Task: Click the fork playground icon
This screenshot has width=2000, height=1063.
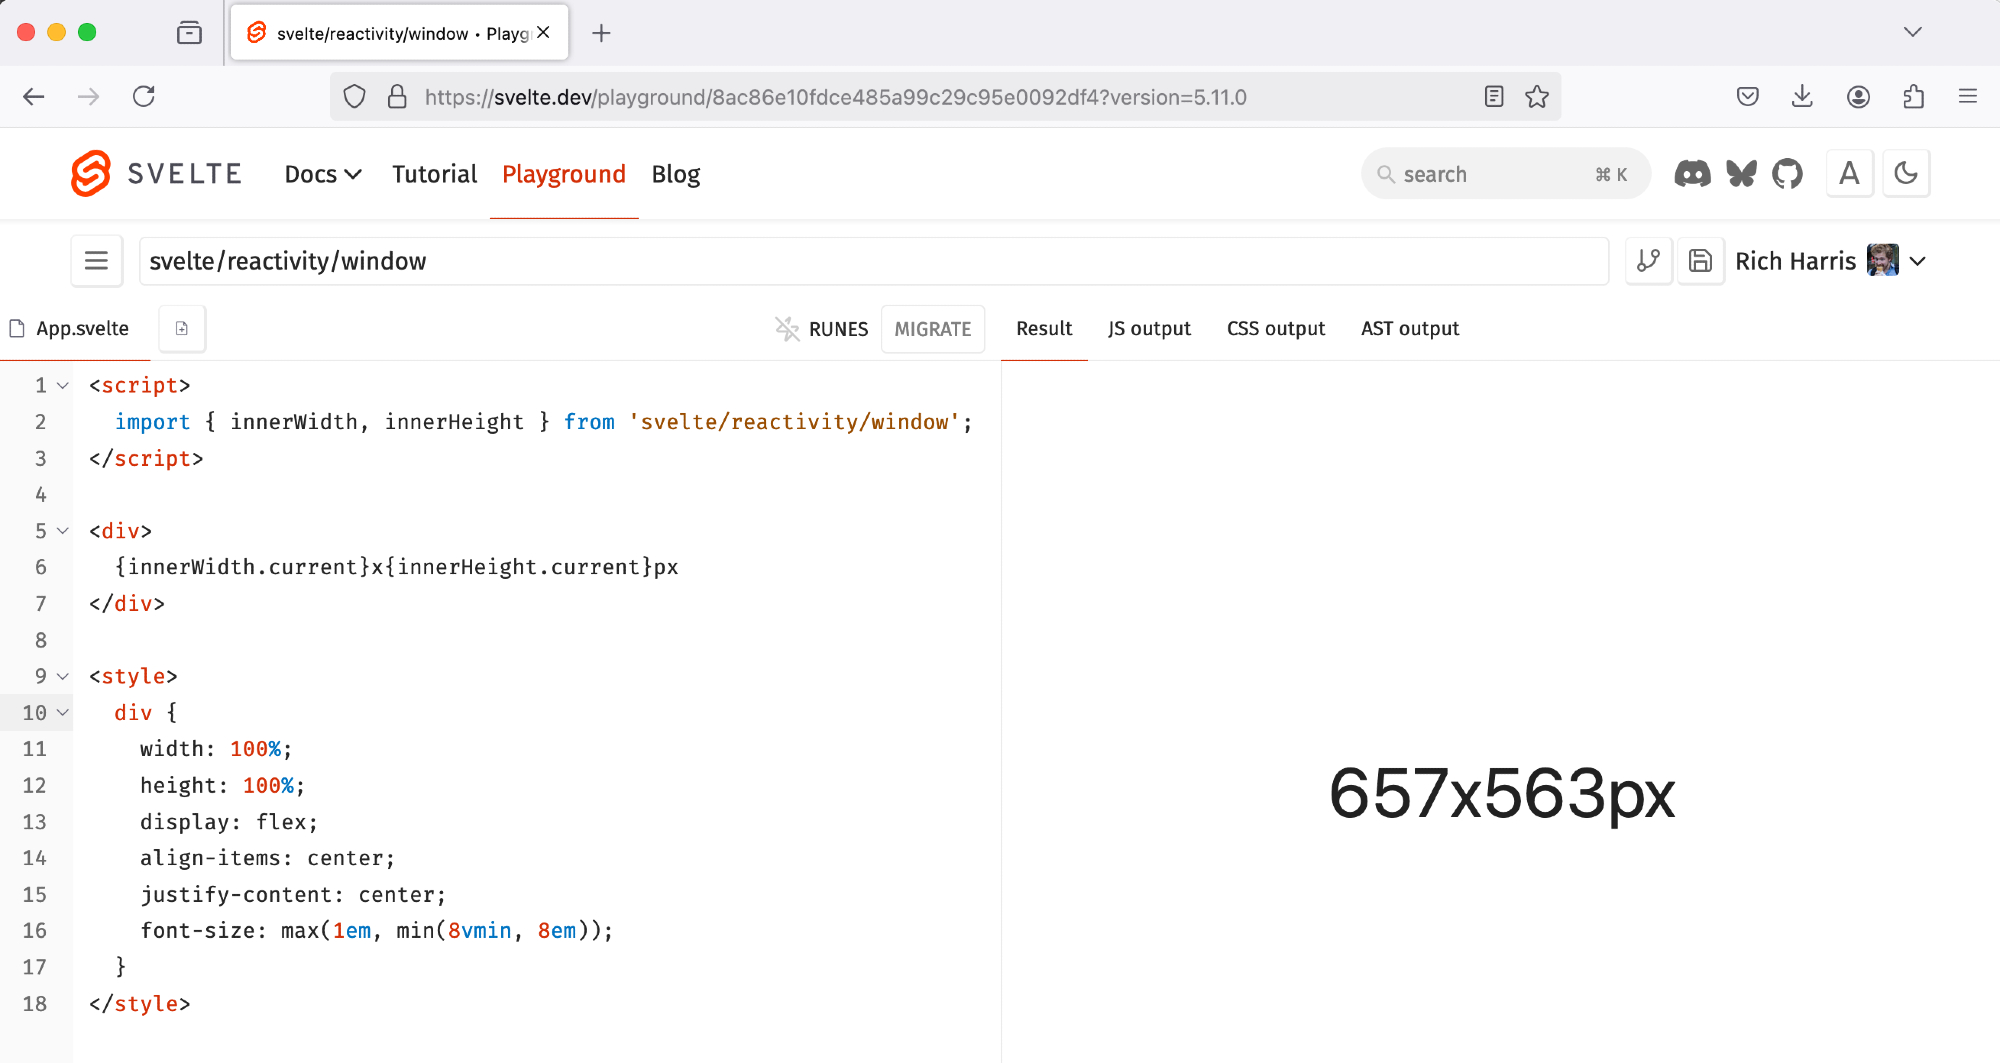Action: pyautogui.click(x=1648, y=261)
